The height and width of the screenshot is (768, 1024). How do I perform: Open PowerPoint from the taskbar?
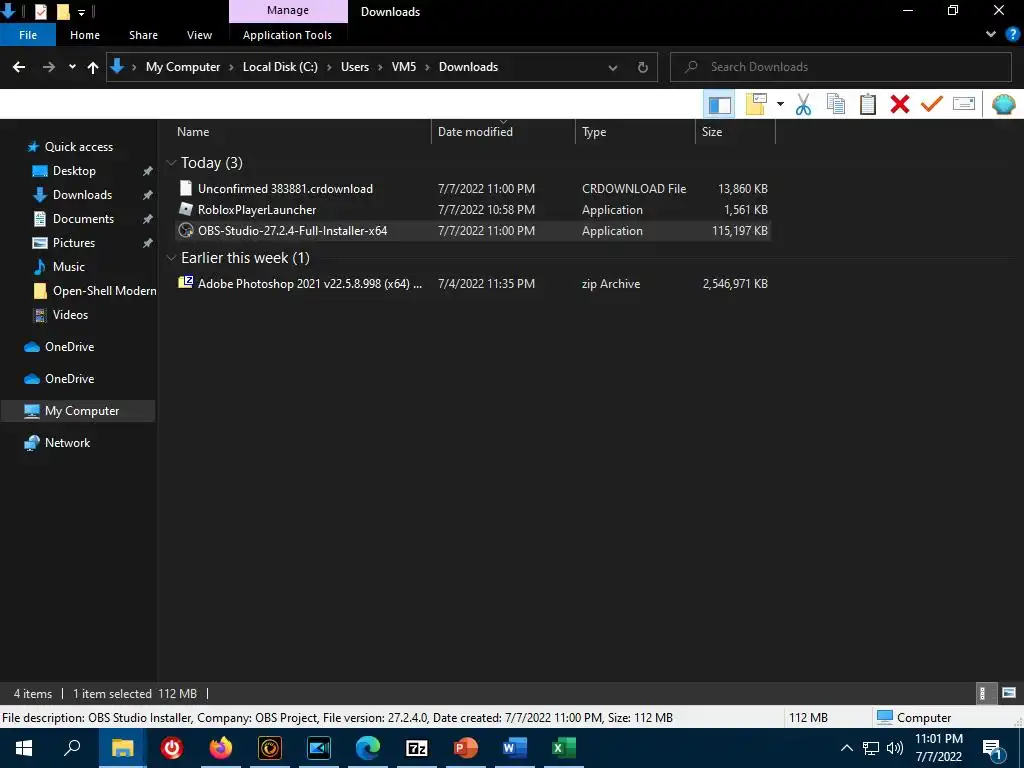[466, 748]
